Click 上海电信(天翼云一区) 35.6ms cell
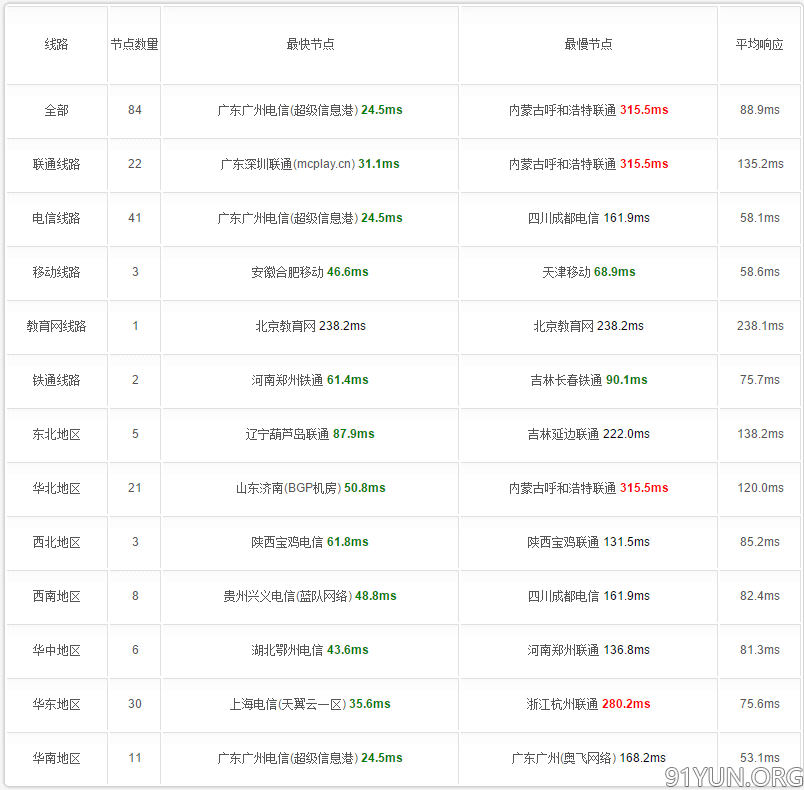Screen dimensions: 804x790 [x=310, y=704]
